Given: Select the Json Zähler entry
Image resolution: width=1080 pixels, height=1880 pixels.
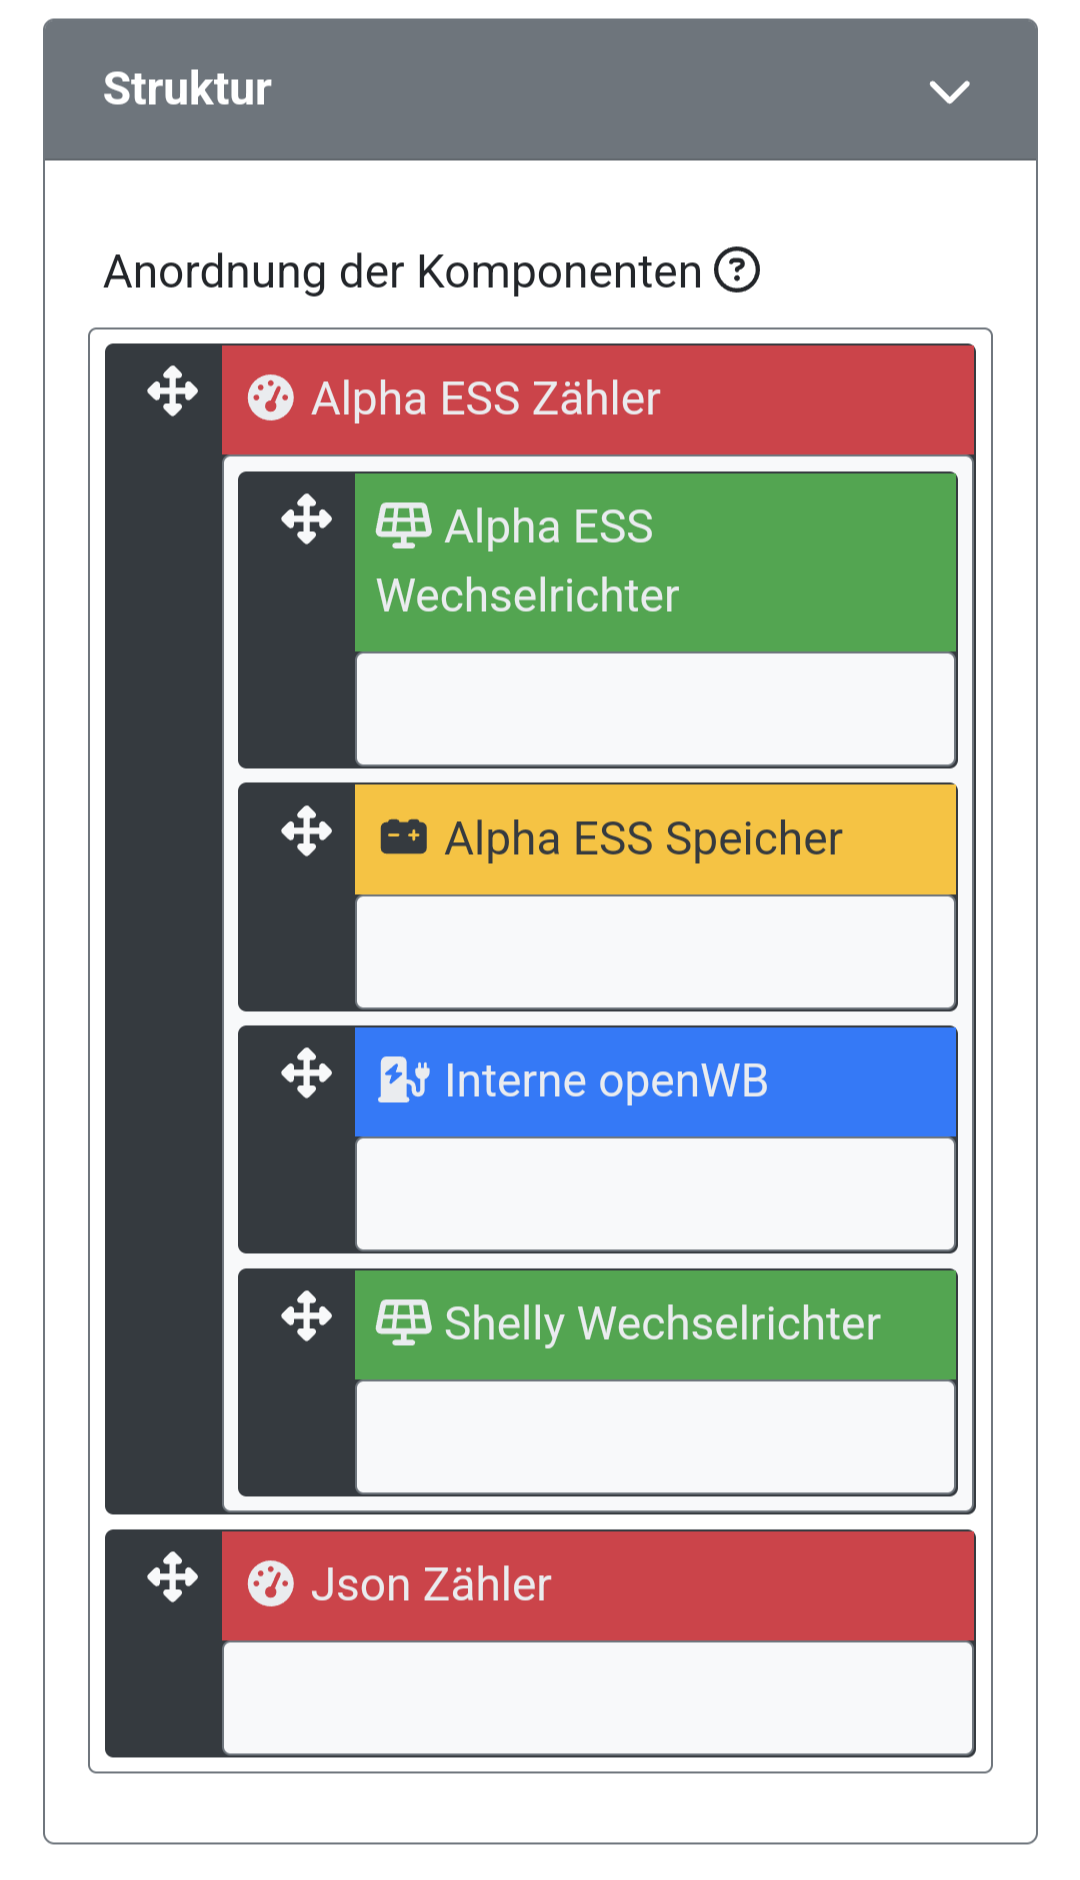Looking at the screenshot, I should [x=432, y=1585].
